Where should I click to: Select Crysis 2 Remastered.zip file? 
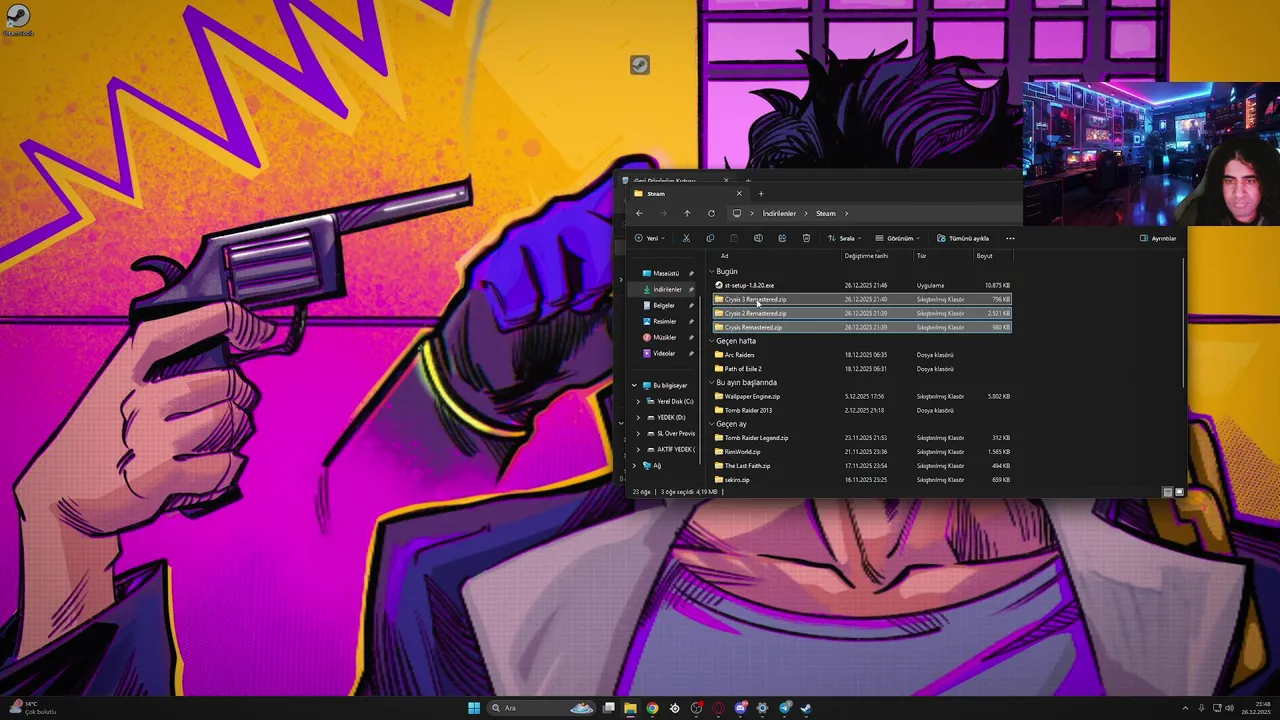pyautogui.click(x=862, y=313)
